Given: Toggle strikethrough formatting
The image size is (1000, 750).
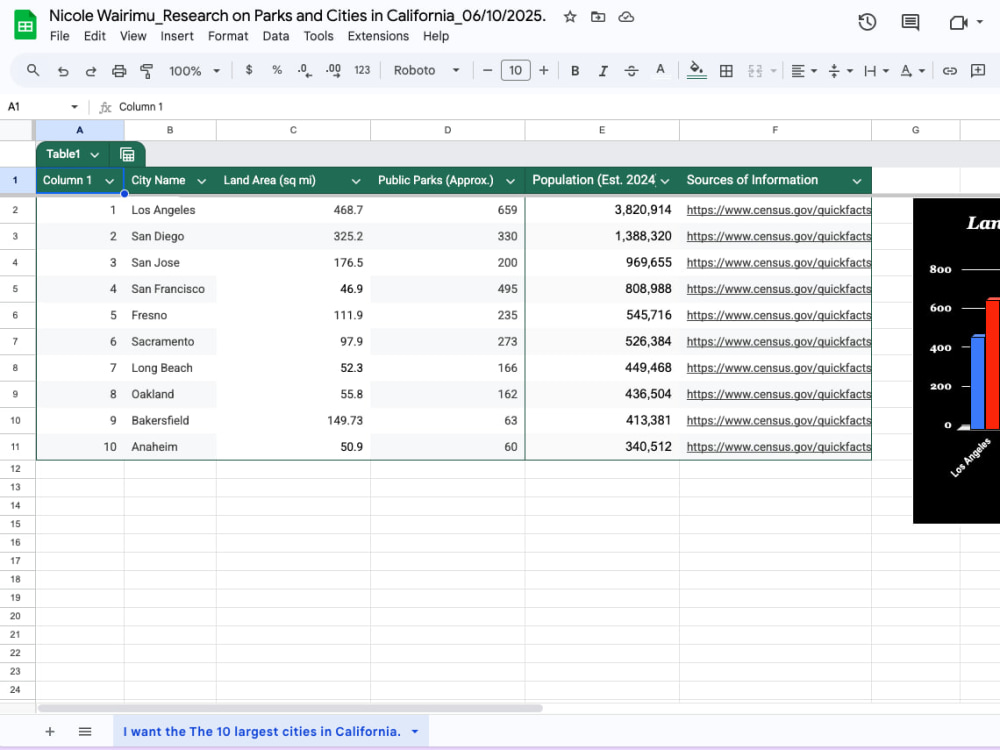Looking at the screenshot, I should point(631,71).
